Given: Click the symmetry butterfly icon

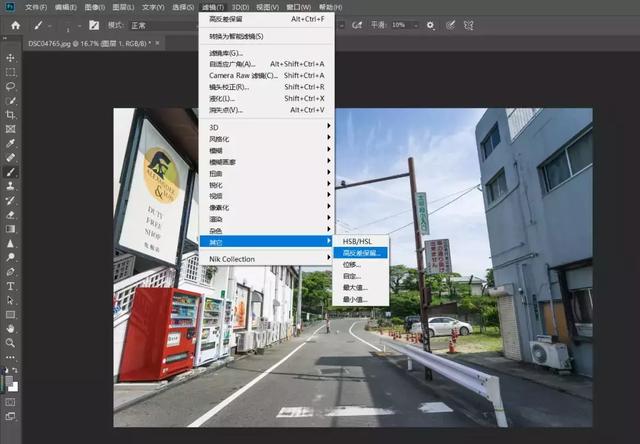Looking at the screenshot, I should 469,25.
